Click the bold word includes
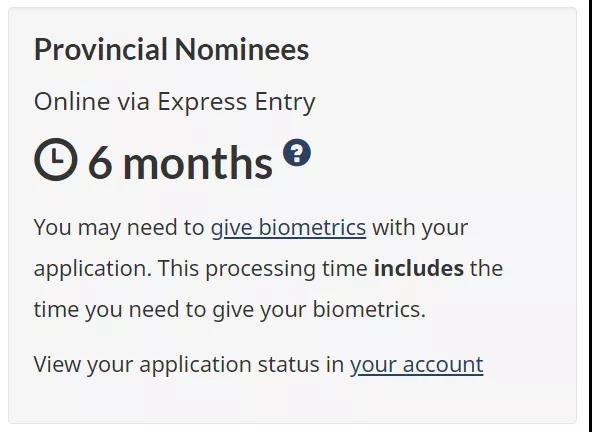Viewport: 592px width, 432px height. (419, 268)
